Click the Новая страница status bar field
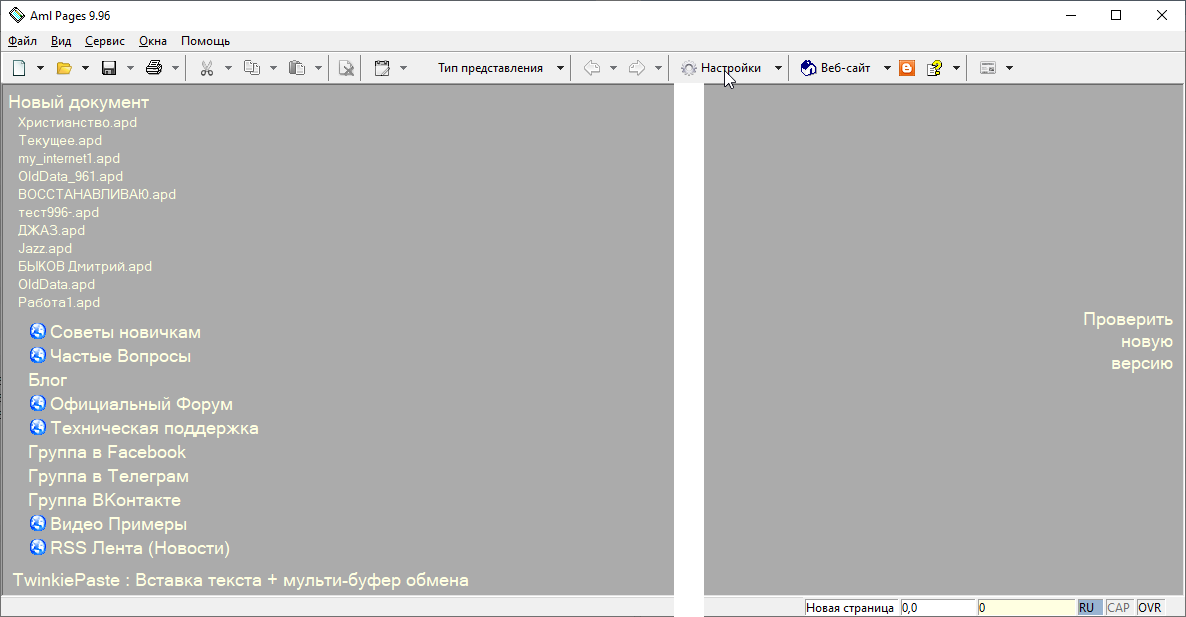1186x617 pixels. pyautogui.click(x=850, y=607)
